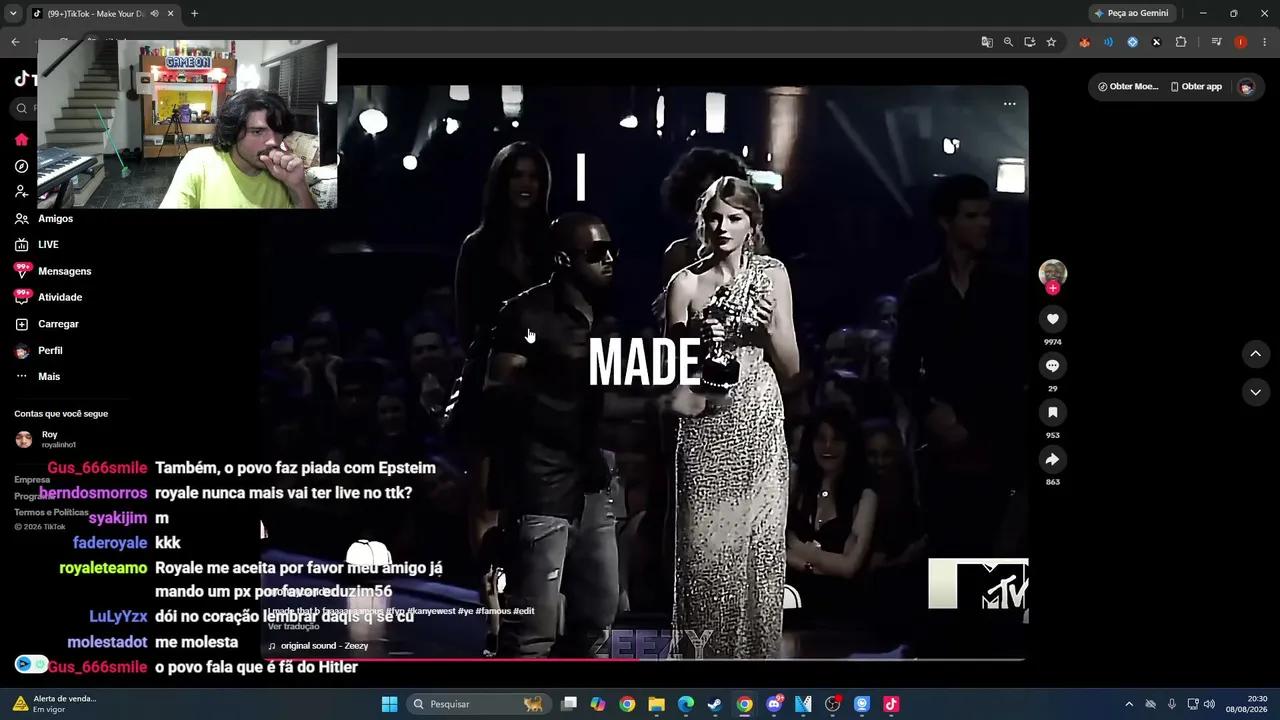Image resolution: width=1280 pixels, height=720 pixels.
Task: Click Peça ao Gemini button
Action: click(x=1131, y=13)
